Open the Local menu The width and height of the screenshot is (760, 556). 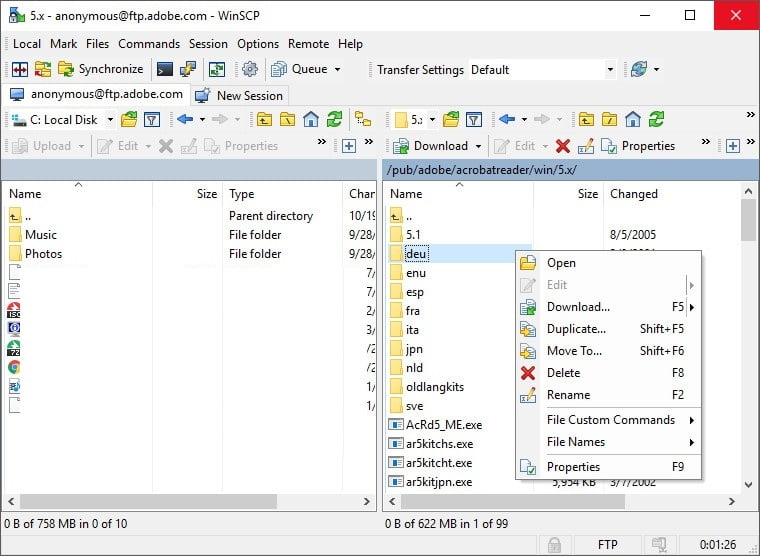(x=27, y=44)
